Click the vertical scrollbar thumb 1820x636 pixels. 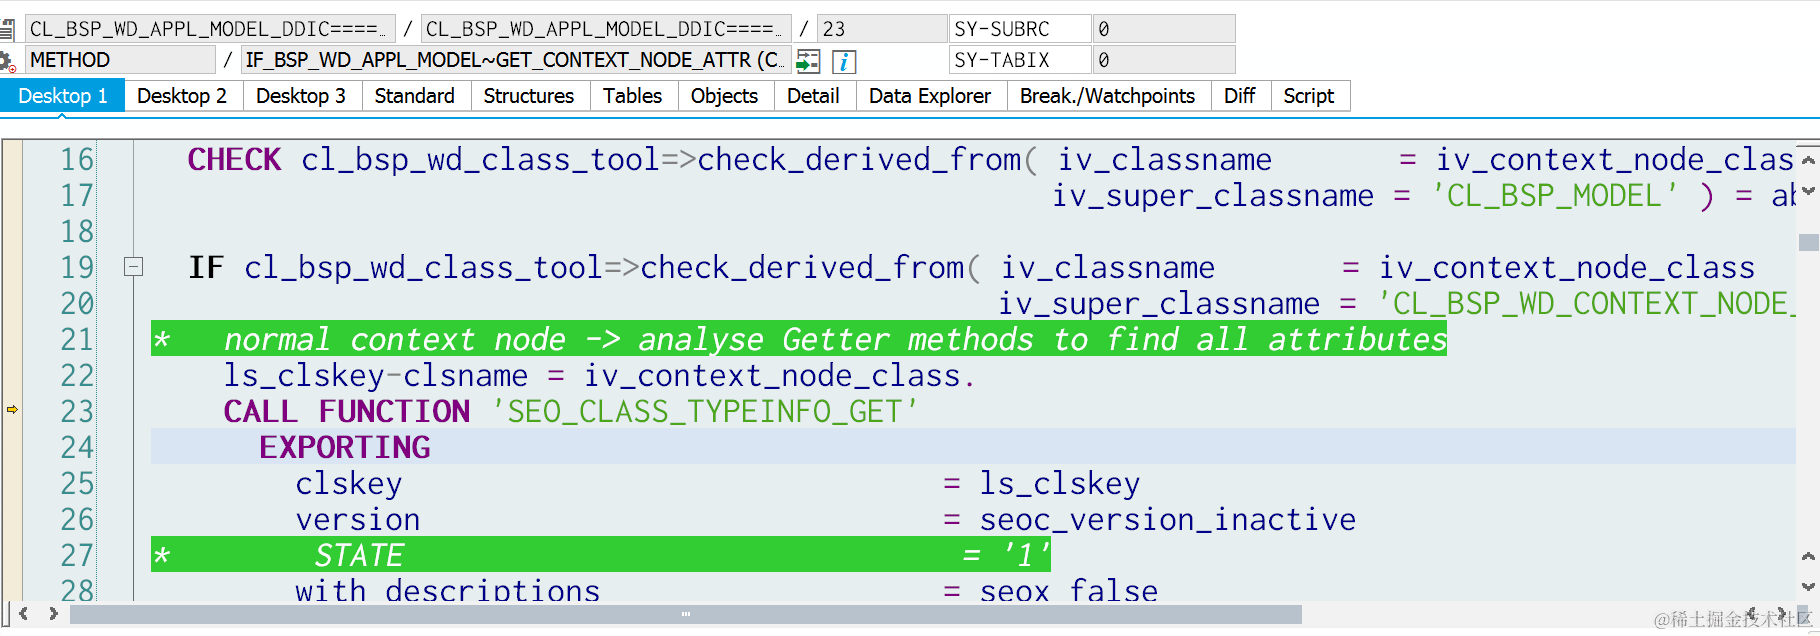tap(1808, 242)
